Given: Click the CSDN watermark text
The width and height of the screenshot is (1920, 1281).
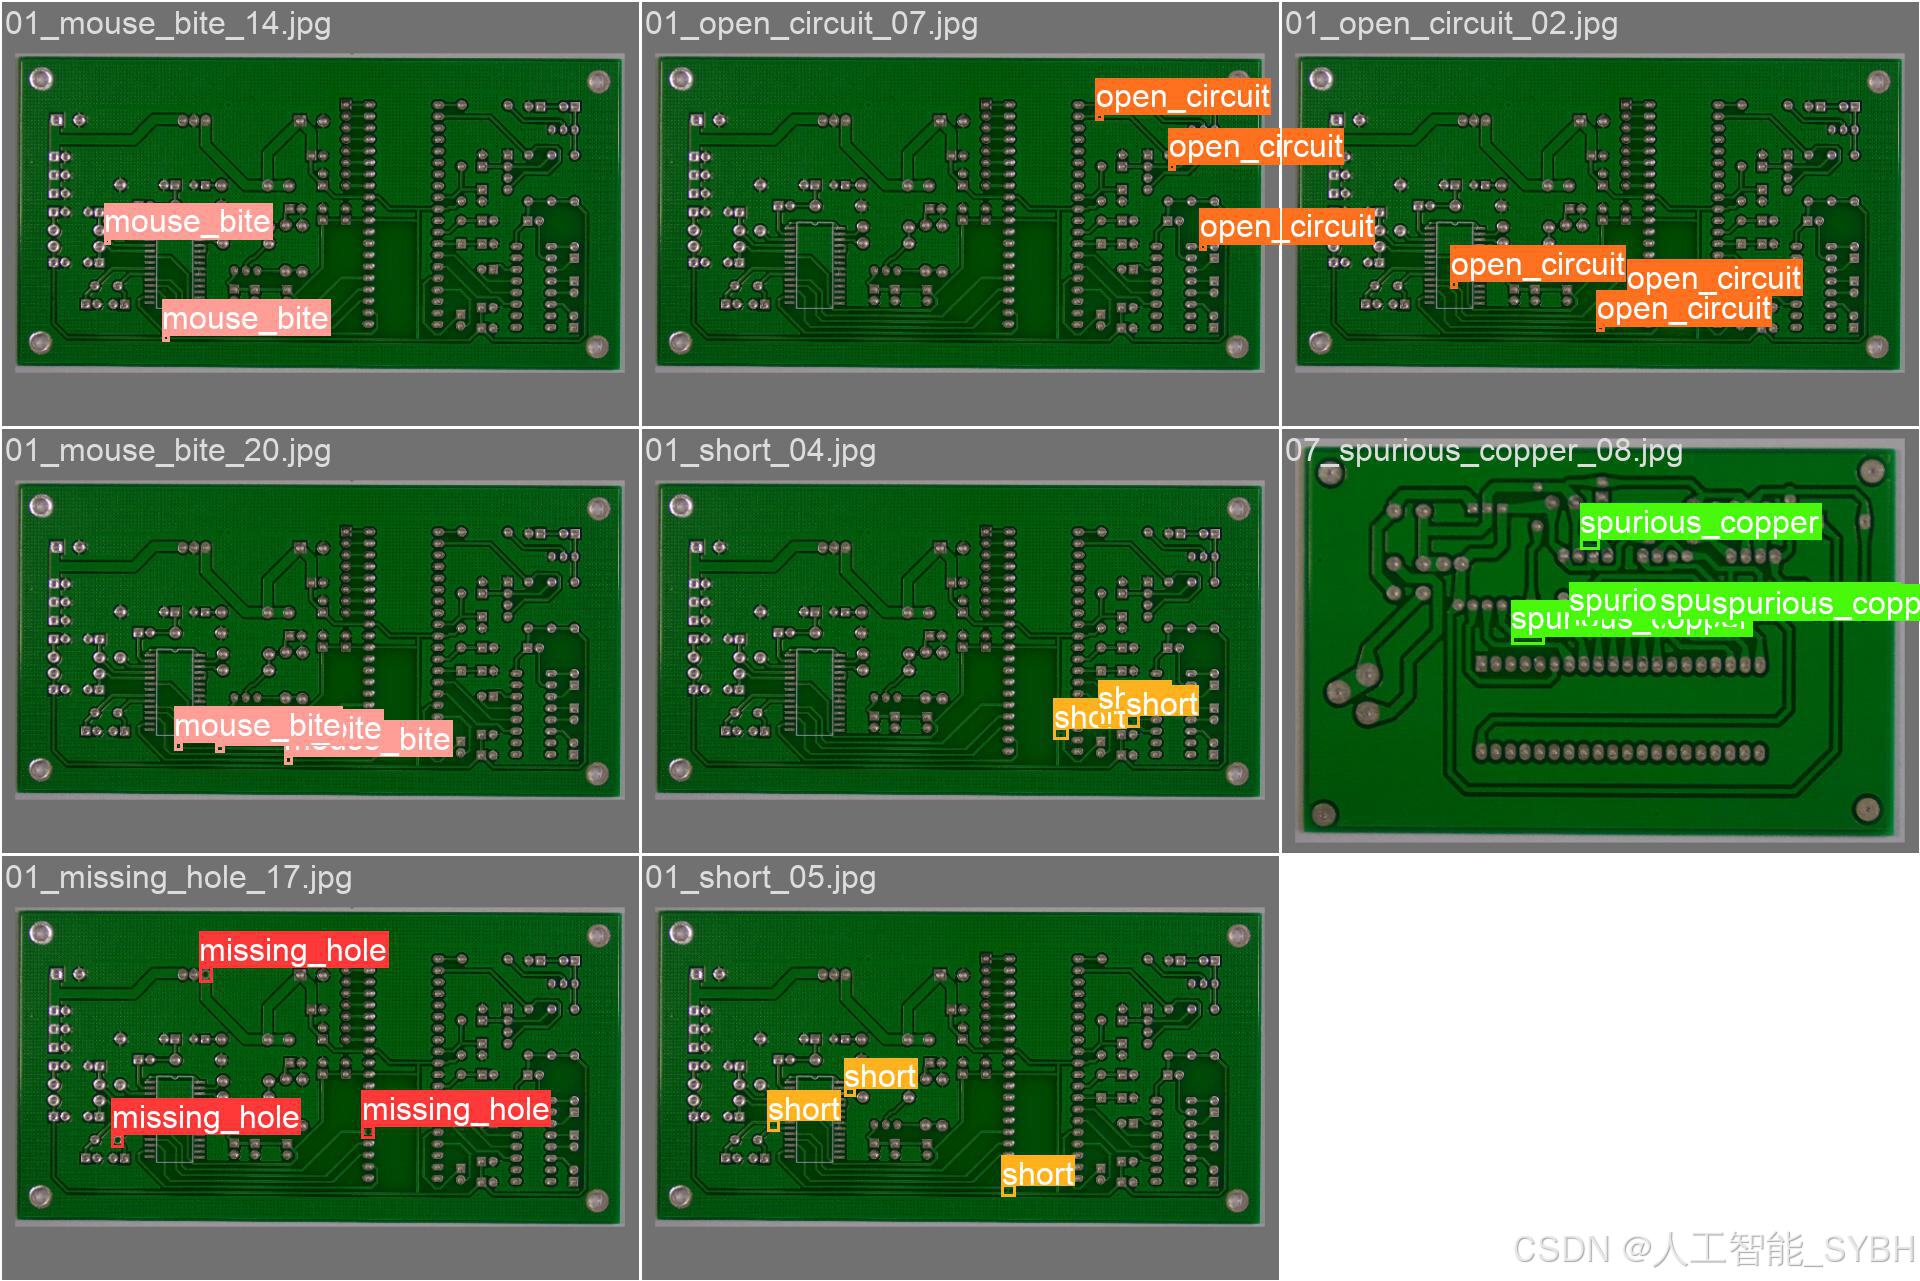Looking at the screenshot, I should coord(1713,1249).
